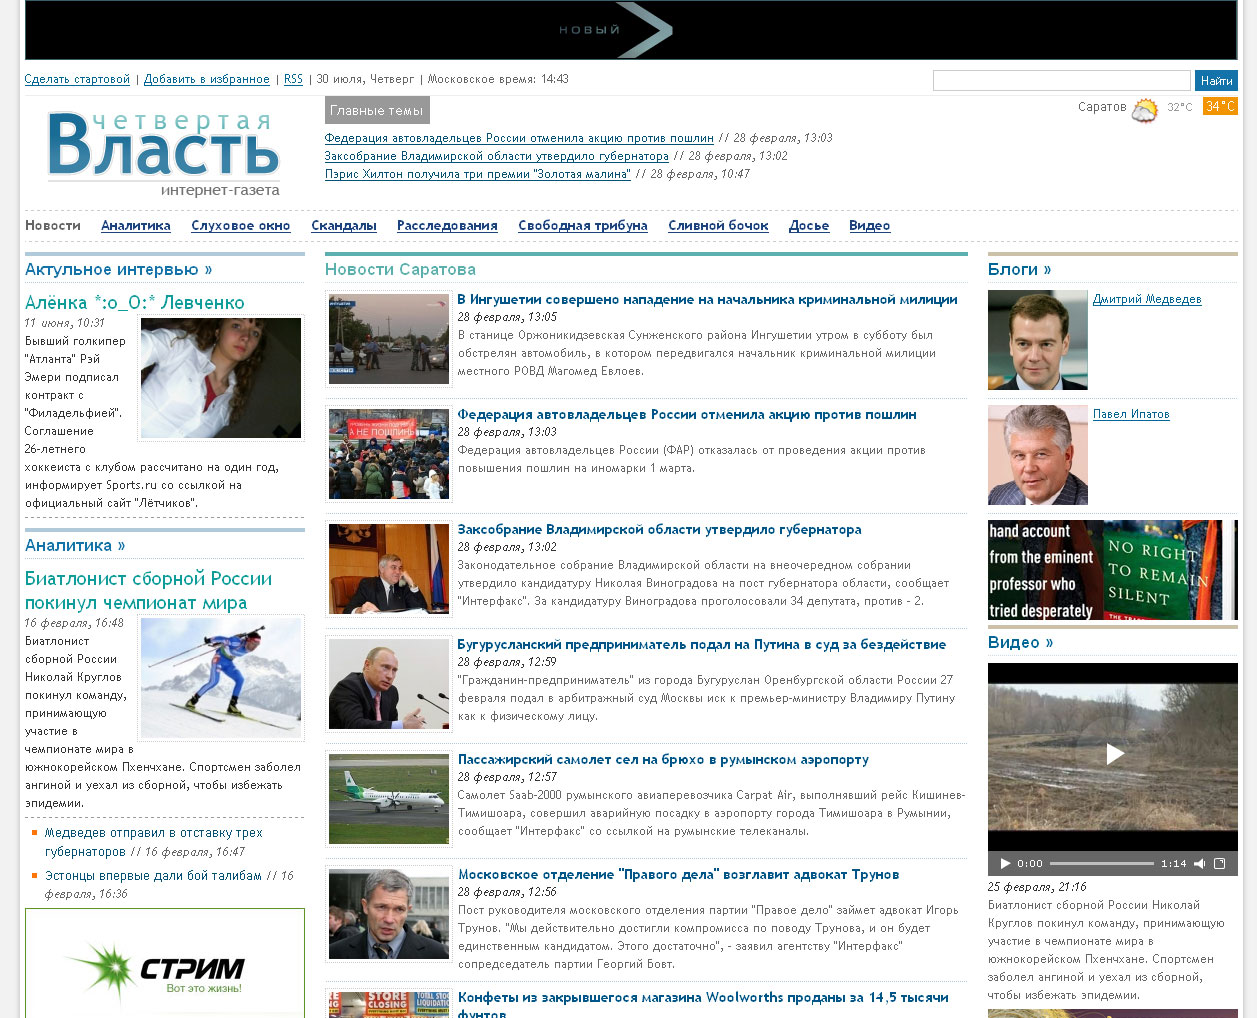Click Добавить в избранное link
Image resolution: width=1257 pixels, height=1018 pixels.
(207, 79)
